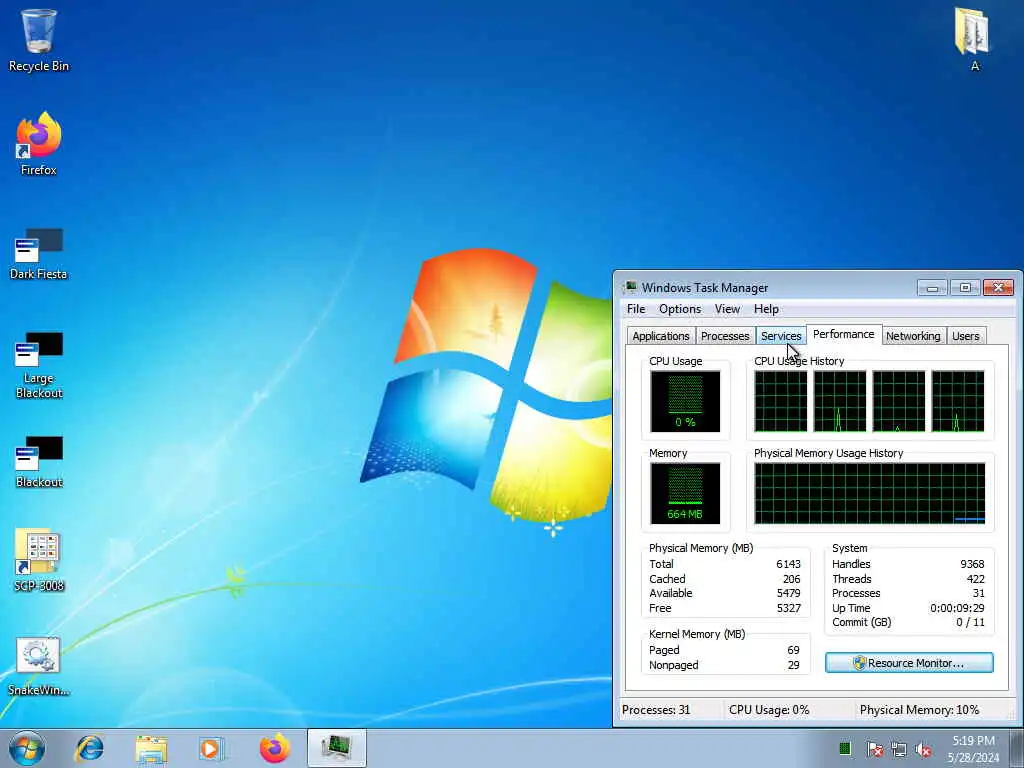Switch to the Services tab
This screenshot has height=768, width=1024.
pyautogui.click(x=781, y=336)
